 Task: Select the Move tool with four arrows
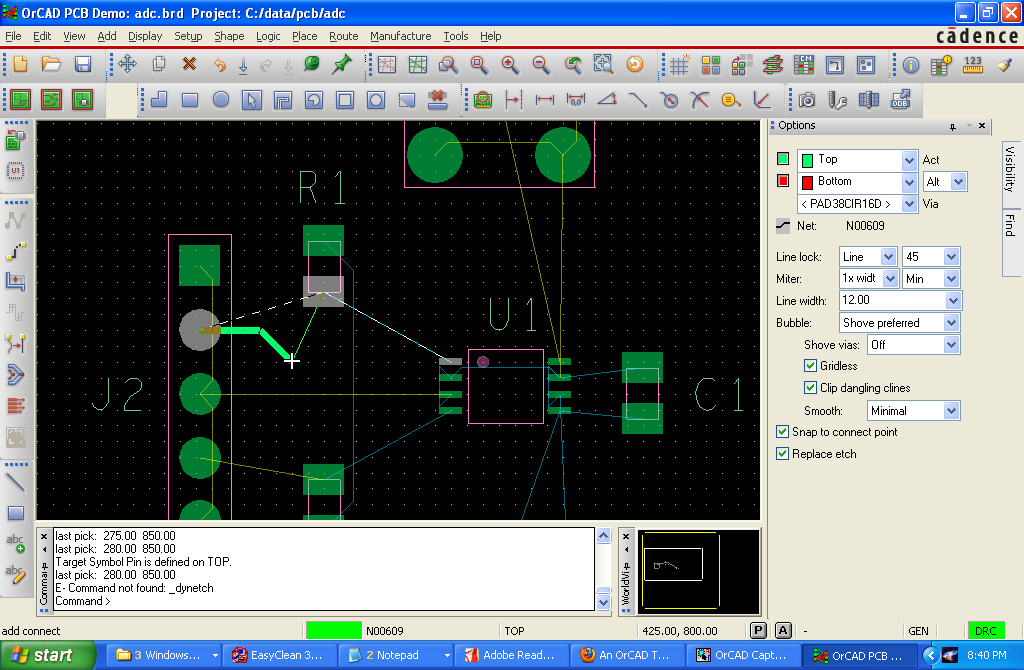click(x=128, y=64)
